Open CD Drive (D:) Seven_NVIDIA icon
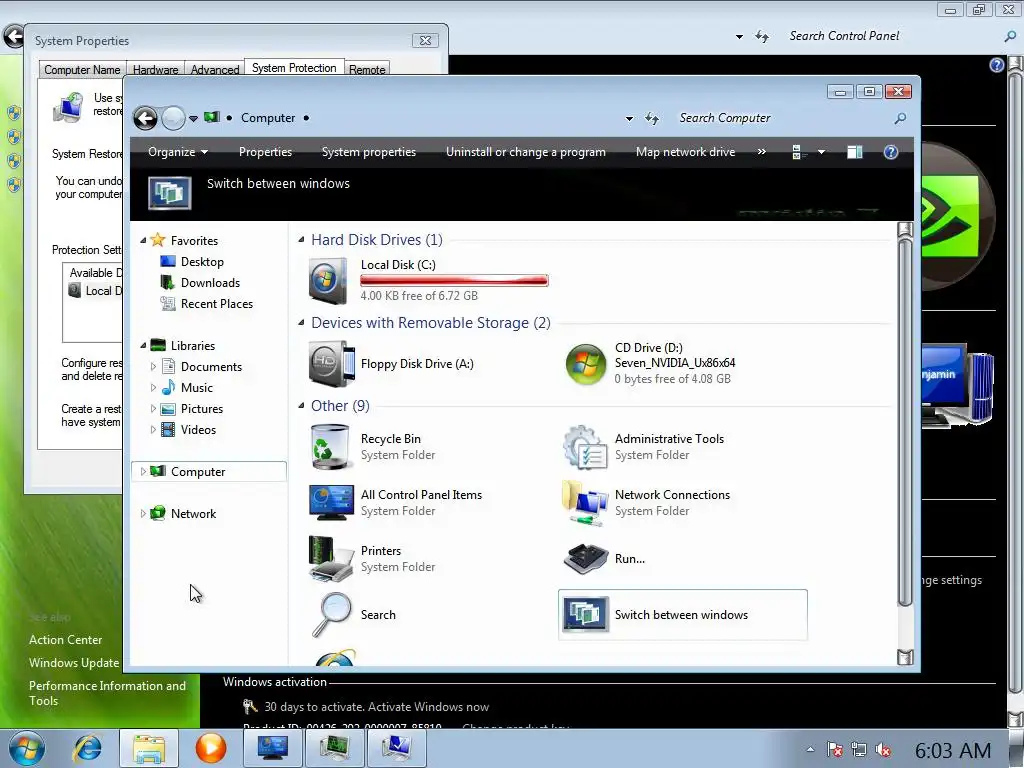This screenshot has width=1024, height=768. (586, 364)
